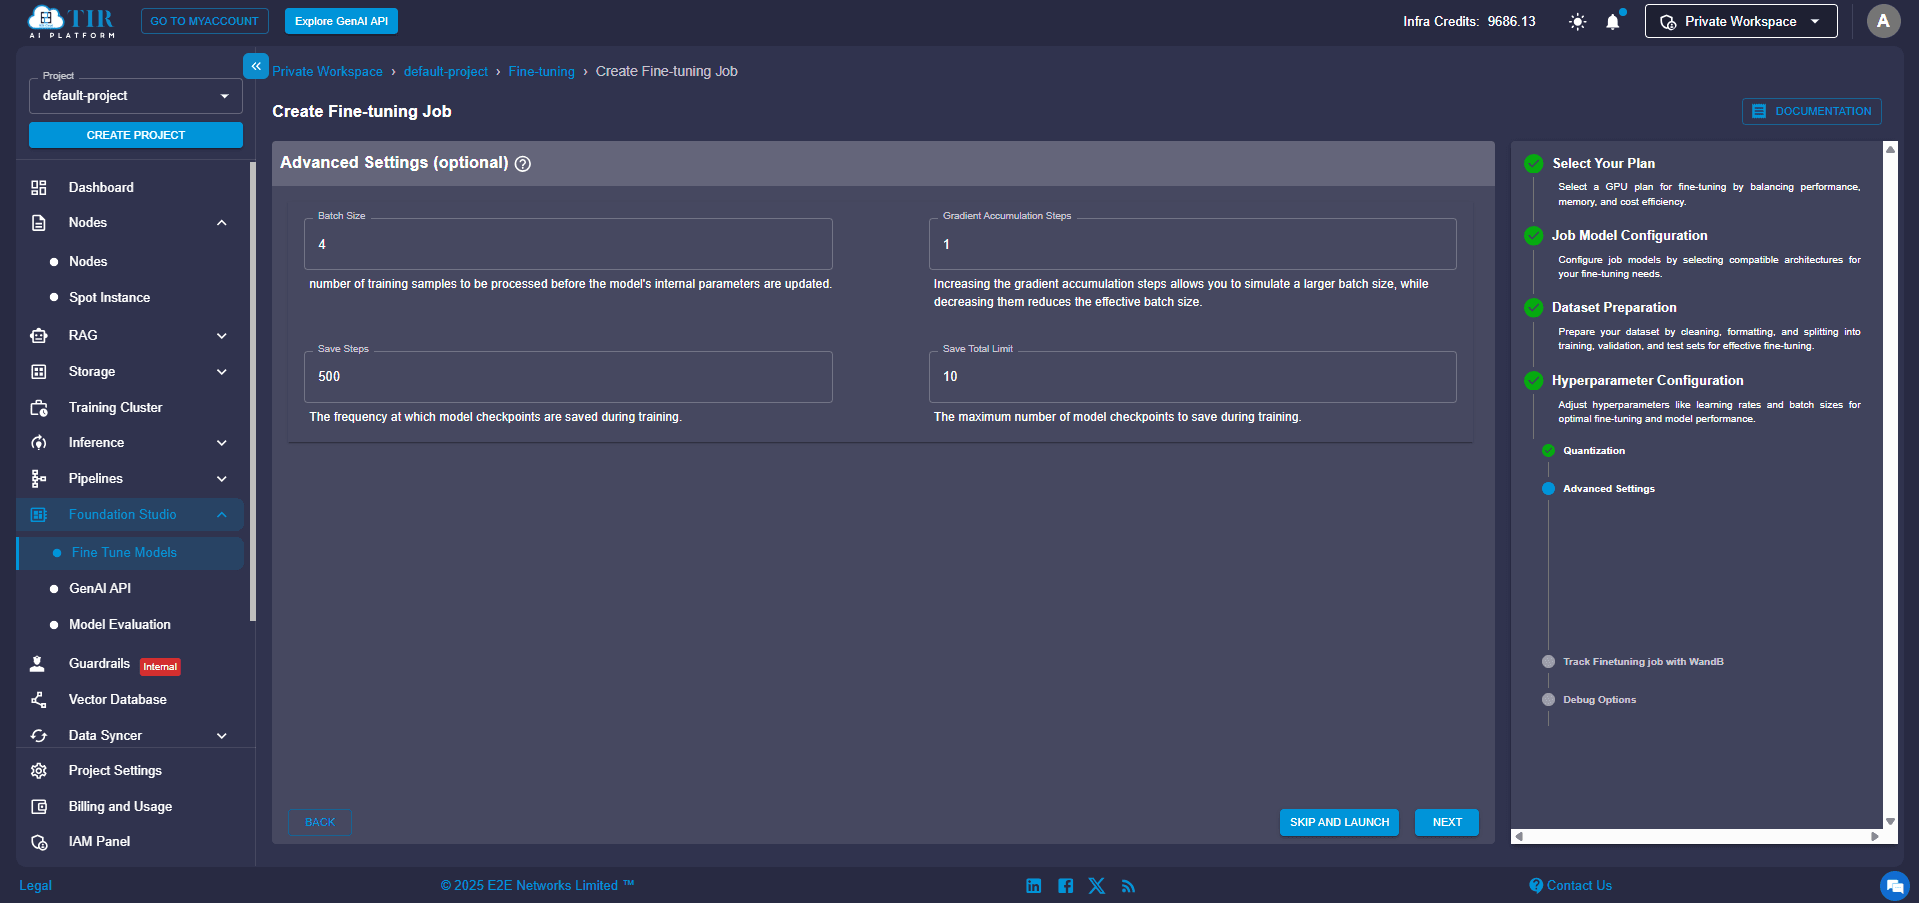Click Fine-tuning breadcrumb link
The height and width of the screenshot is (903, 1919).
541,72
